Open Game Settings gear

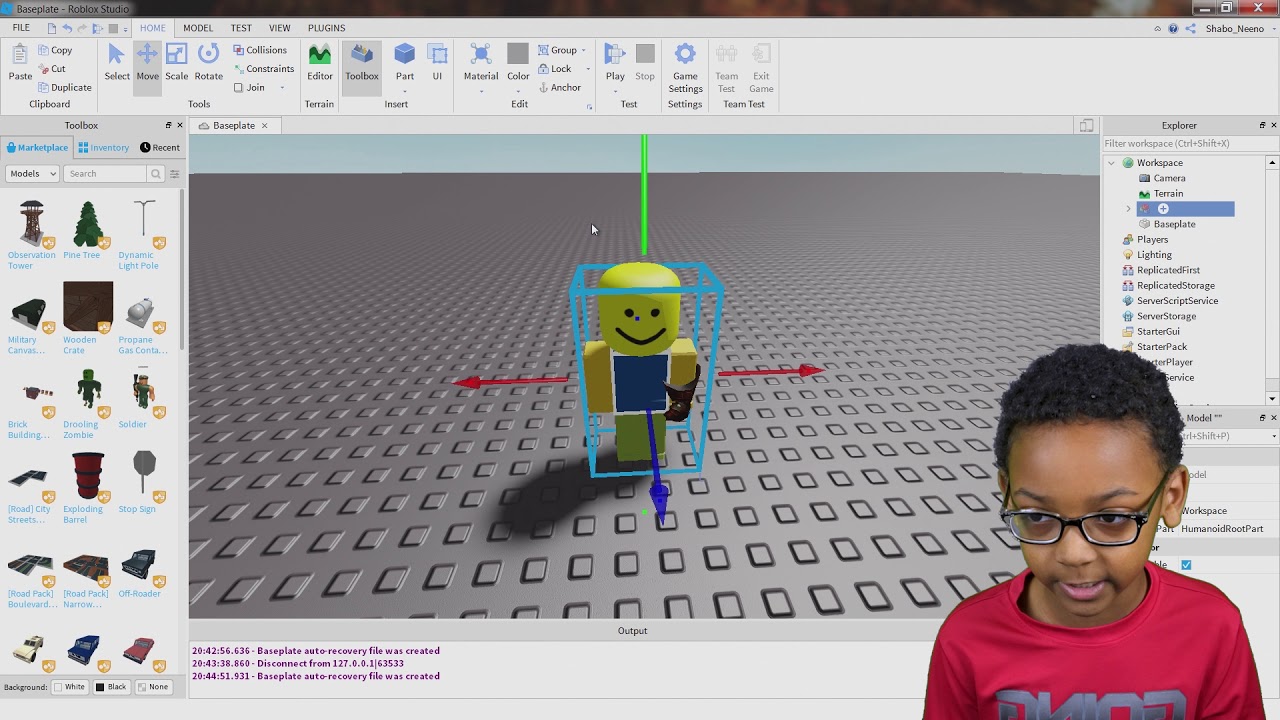[685, 62]
